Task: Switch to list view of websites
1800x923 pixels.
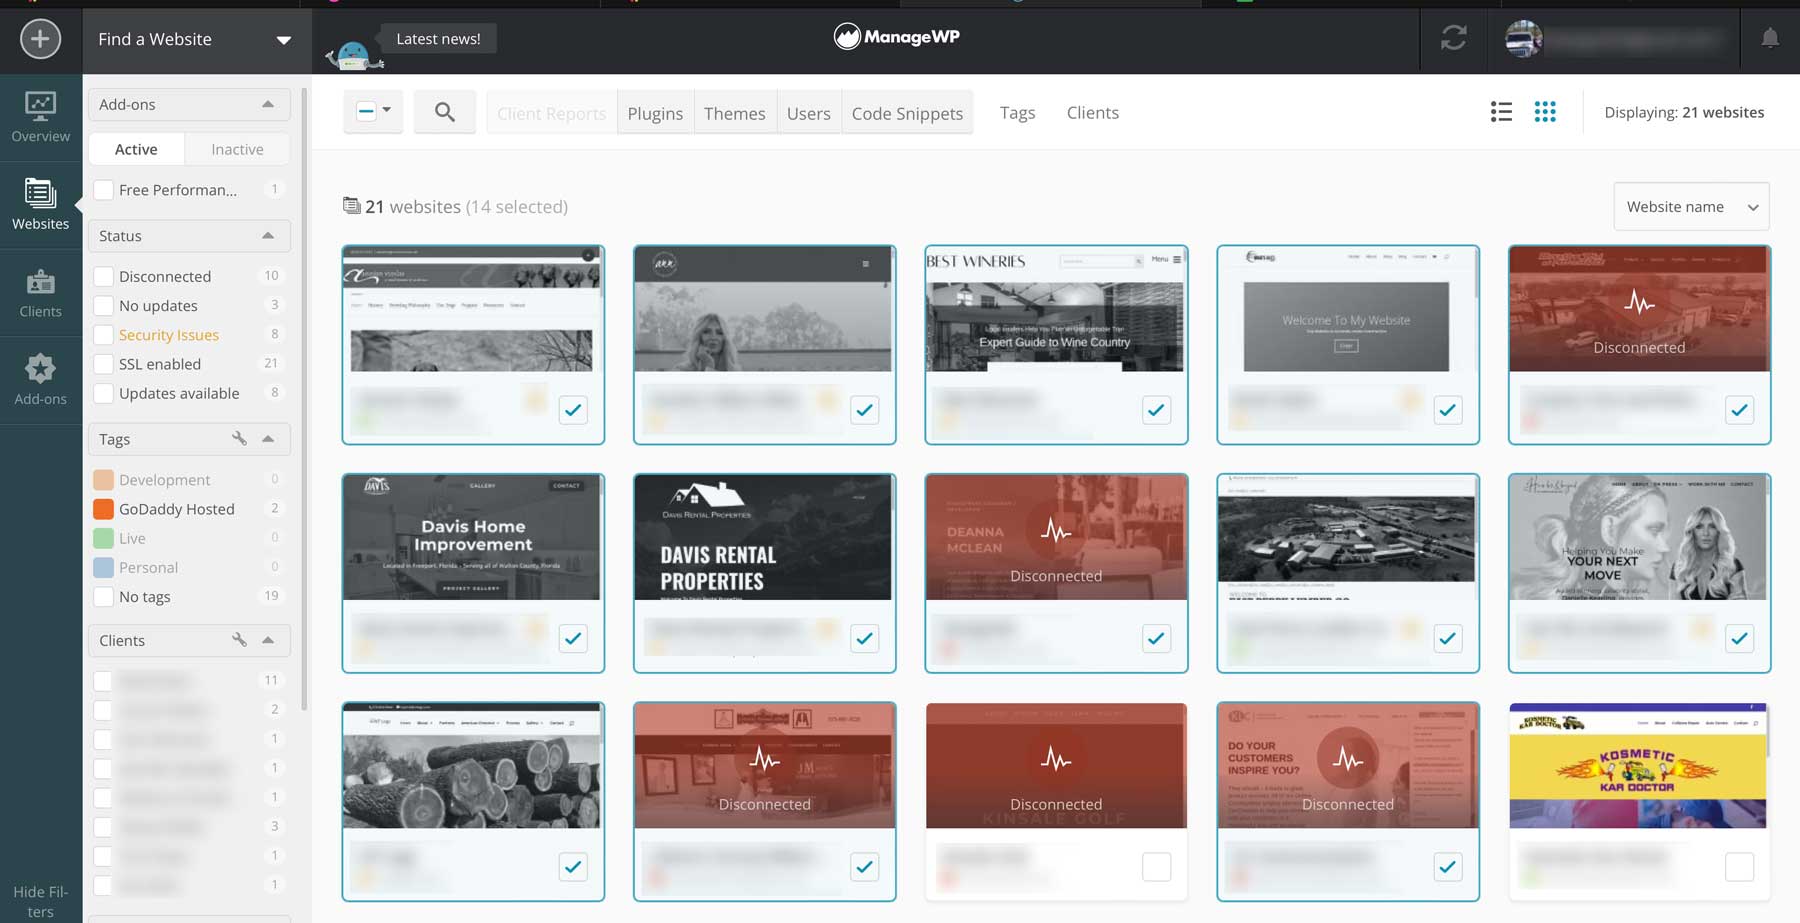Action: [1501, 112]
